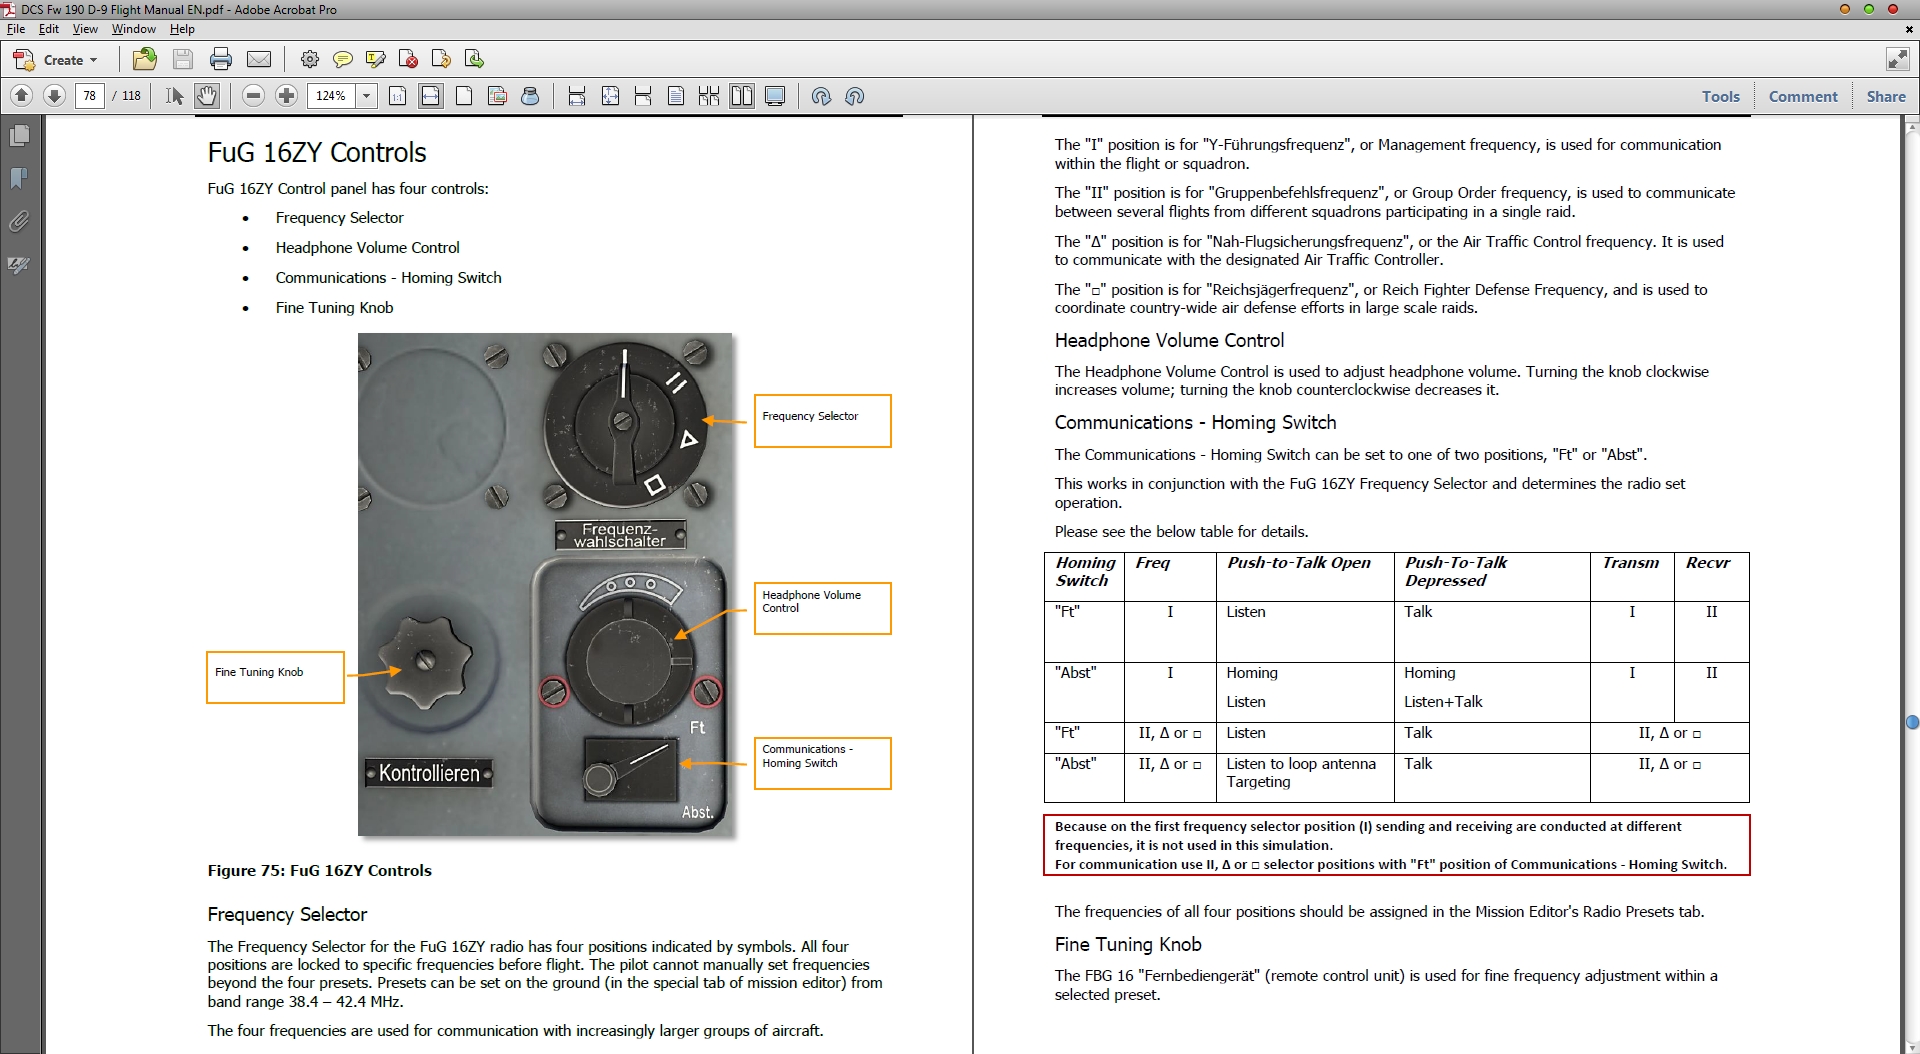The image size is (1920, 1054).
Task: Toggle the Hand tool
Action: click(x=207, y=96)
